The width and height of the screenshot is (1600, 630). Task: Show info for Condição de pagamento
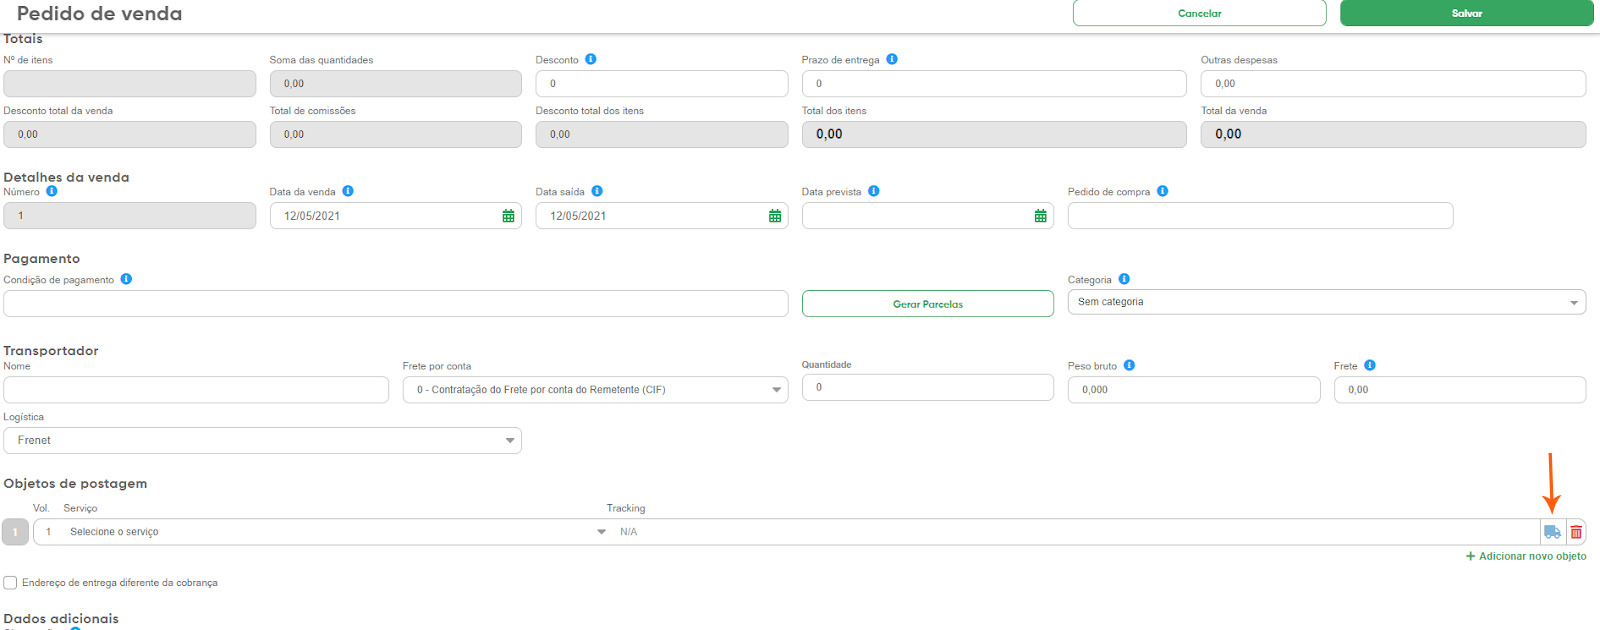click(126, 279)
